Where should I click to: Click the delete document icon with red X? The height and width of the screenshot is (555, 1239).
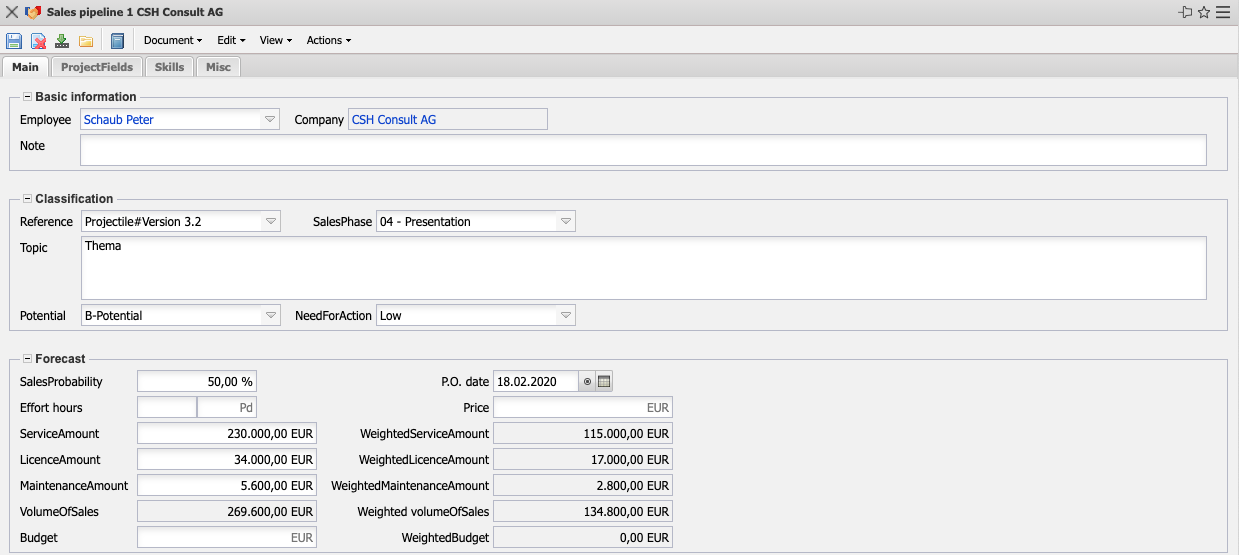(38, 41)
